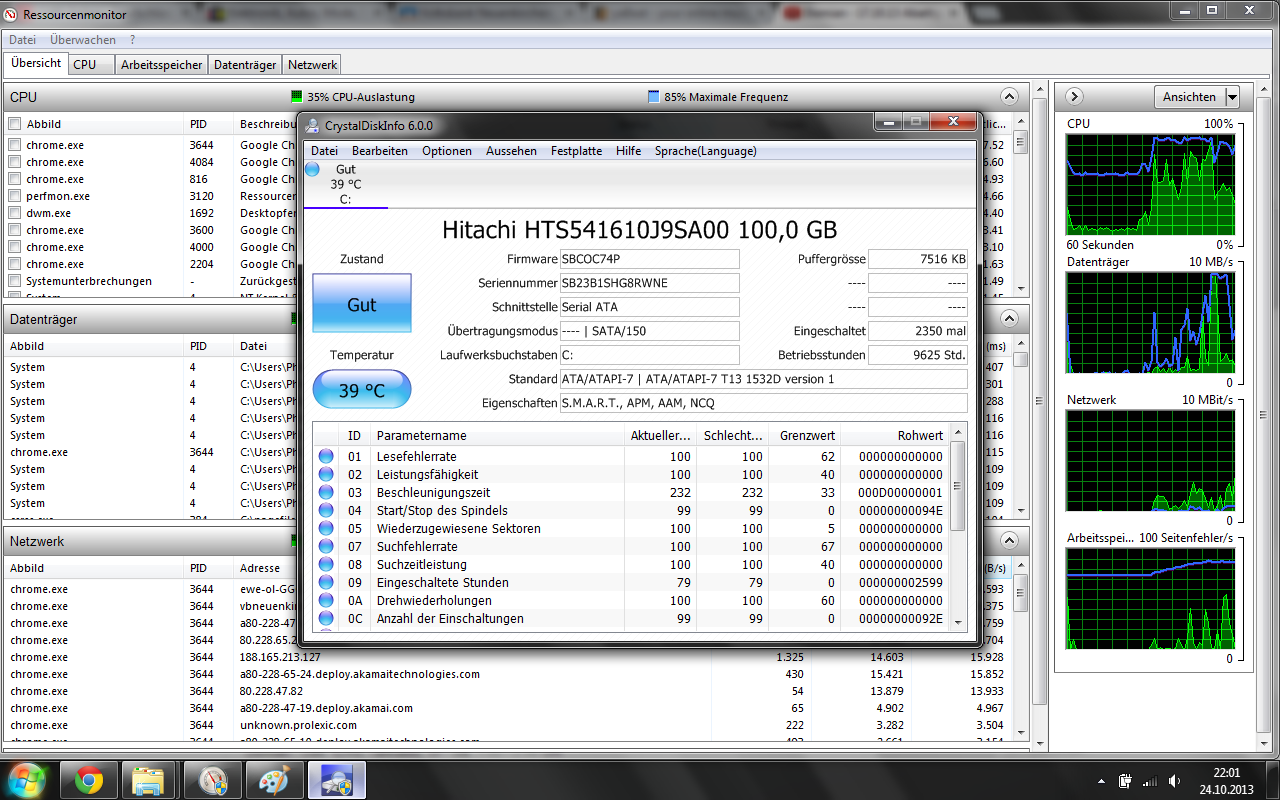Click the CrystalDiskInfo title bar icon
Image resolution: width=1280 pixels, height=800 pixels.
(312, 125)
